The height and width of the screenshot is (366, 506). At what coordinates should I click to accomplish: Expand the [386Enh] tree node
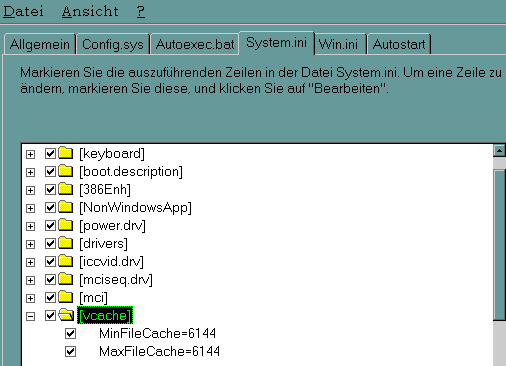click(30, 190)
